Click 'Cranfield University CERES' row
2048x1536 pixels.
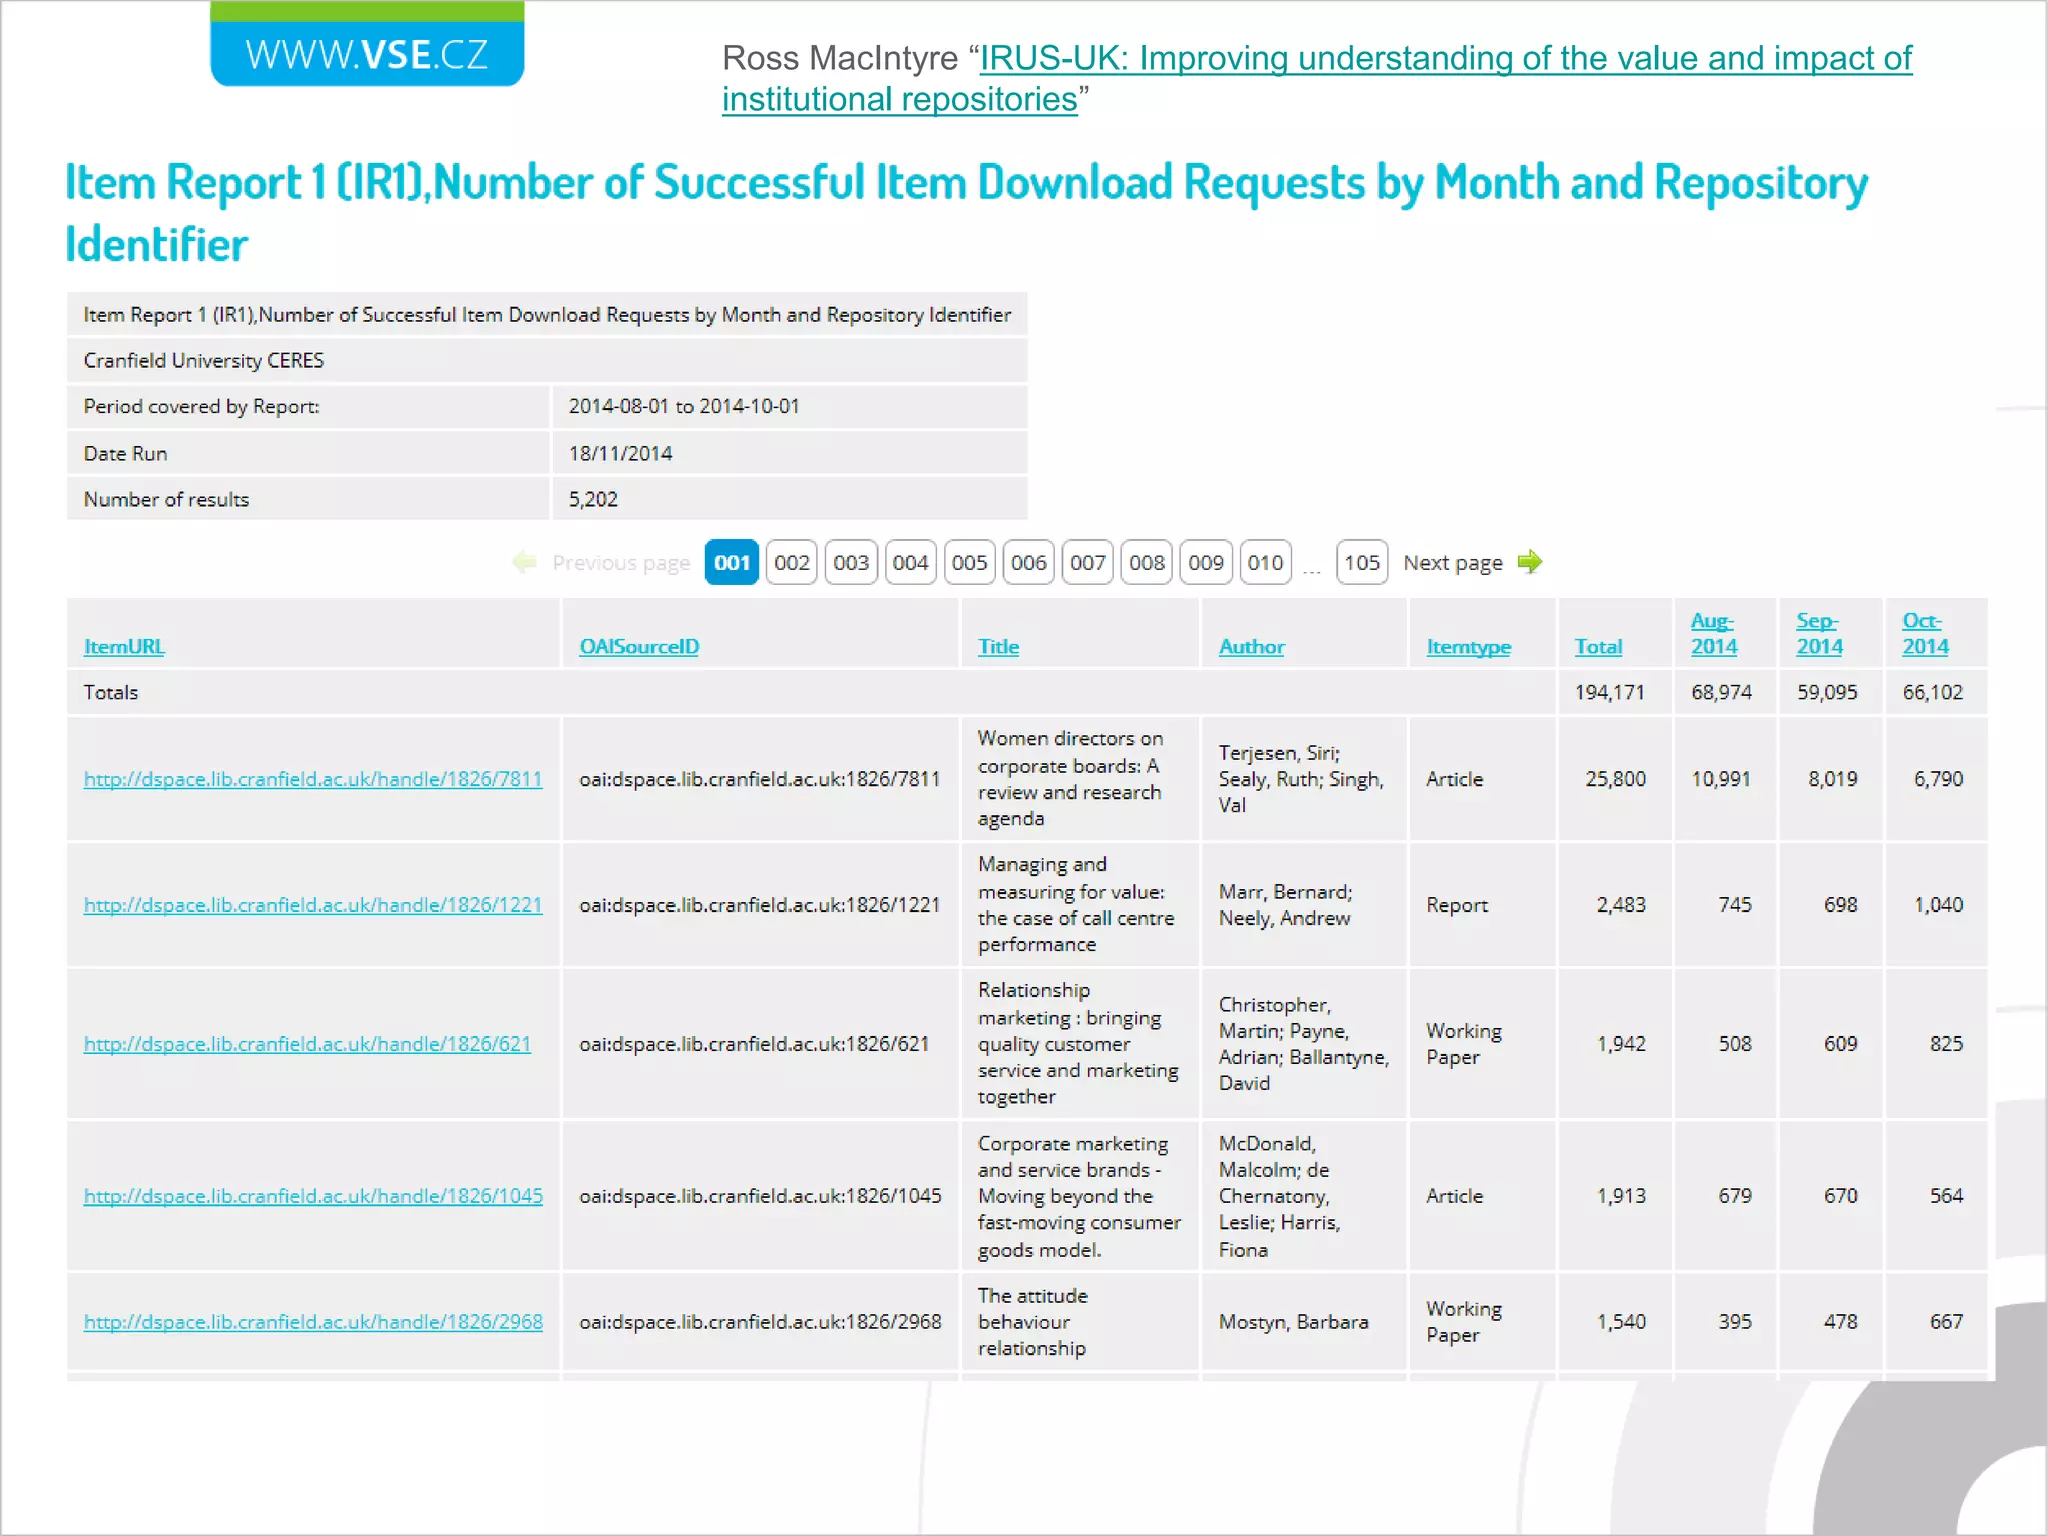coord(547,360)
